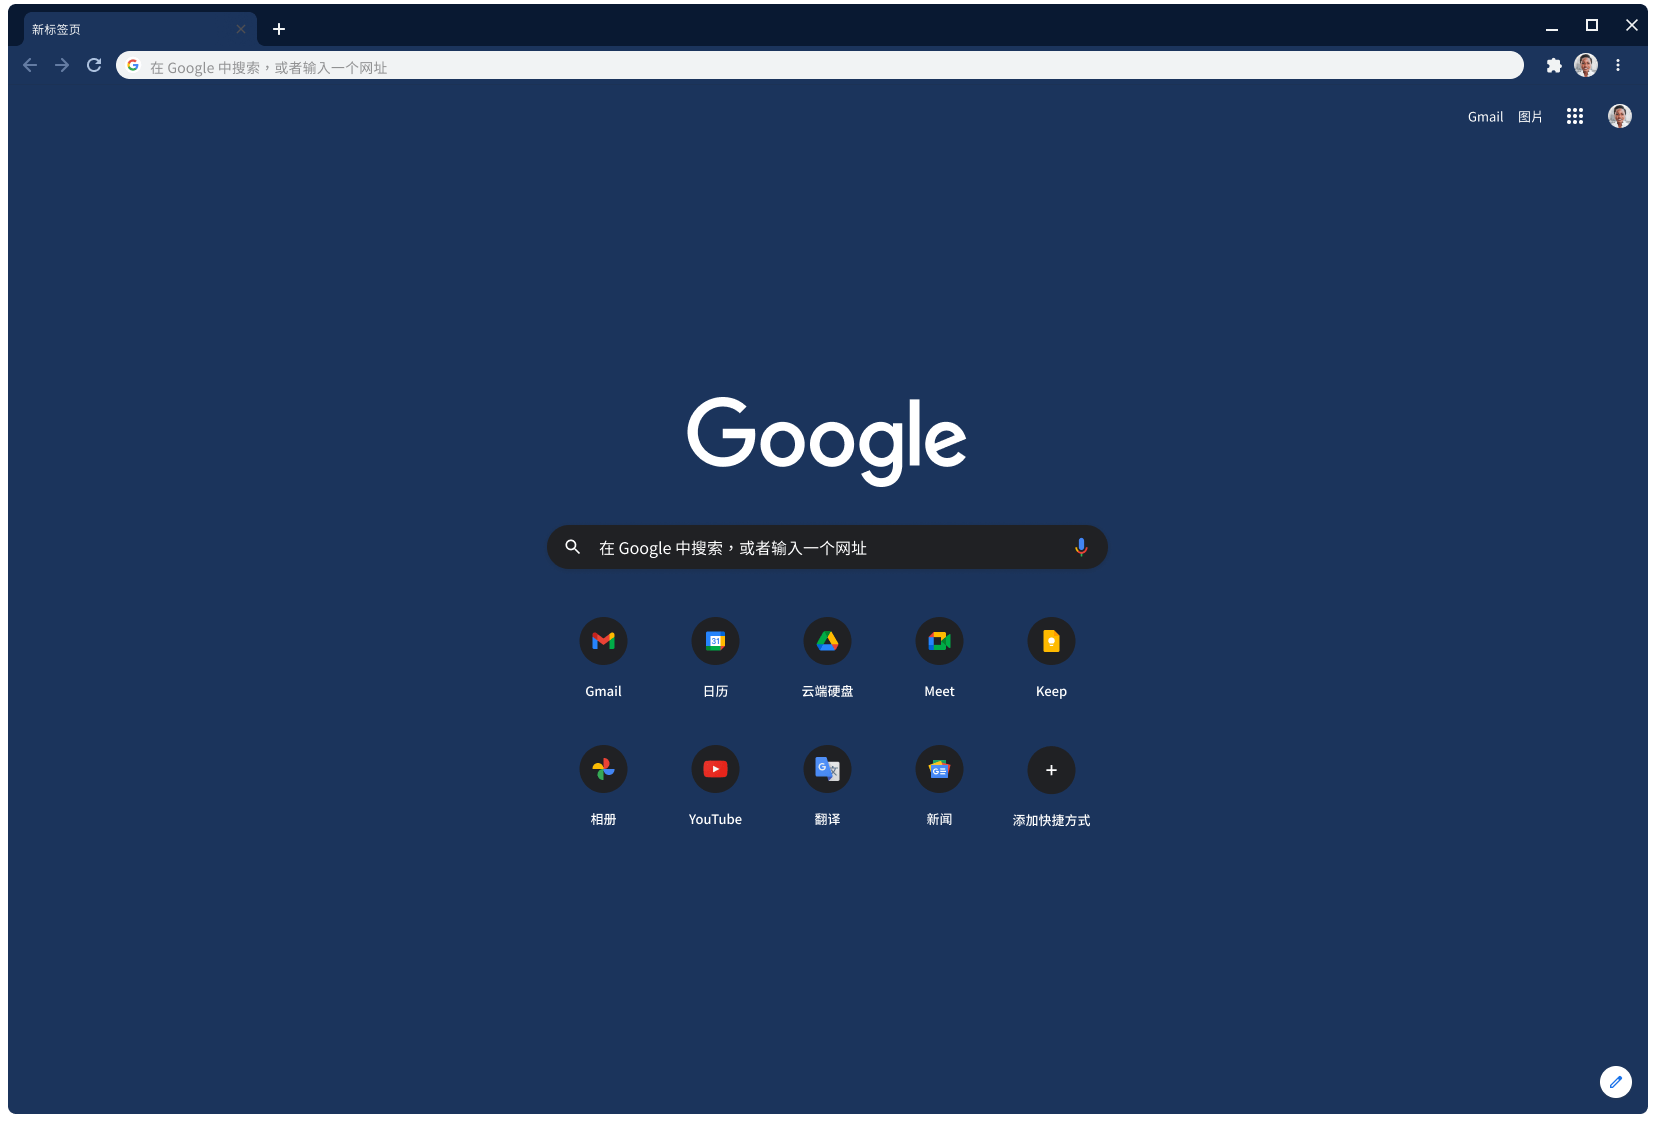Open the YouTube shortcut
1656x1126 pixels.
tap(715, 769)
